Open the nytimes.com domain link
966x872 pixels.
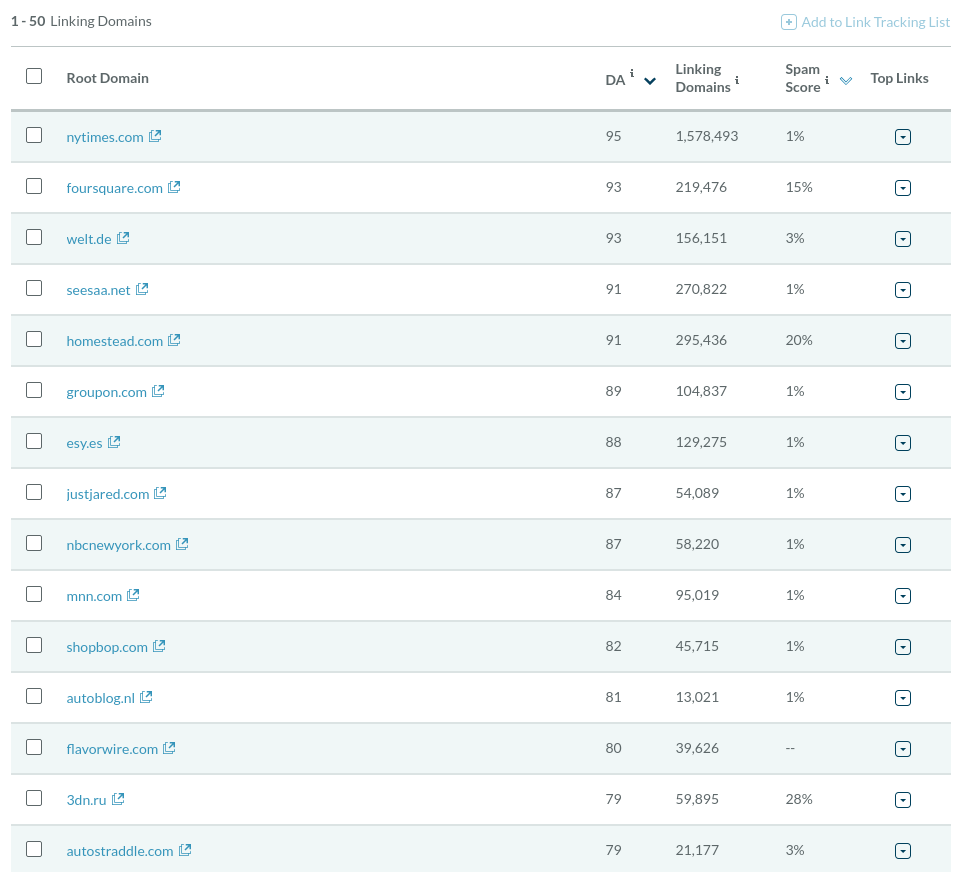point(105,137)
